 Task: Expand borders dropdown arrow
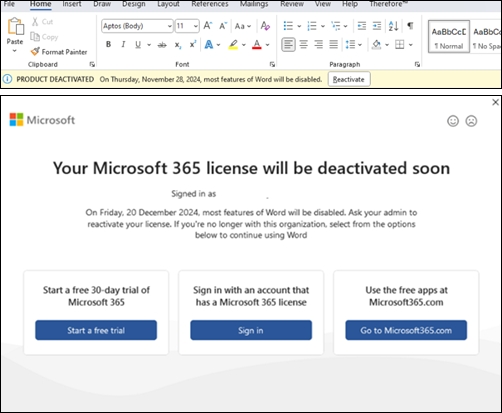point(411,45)
